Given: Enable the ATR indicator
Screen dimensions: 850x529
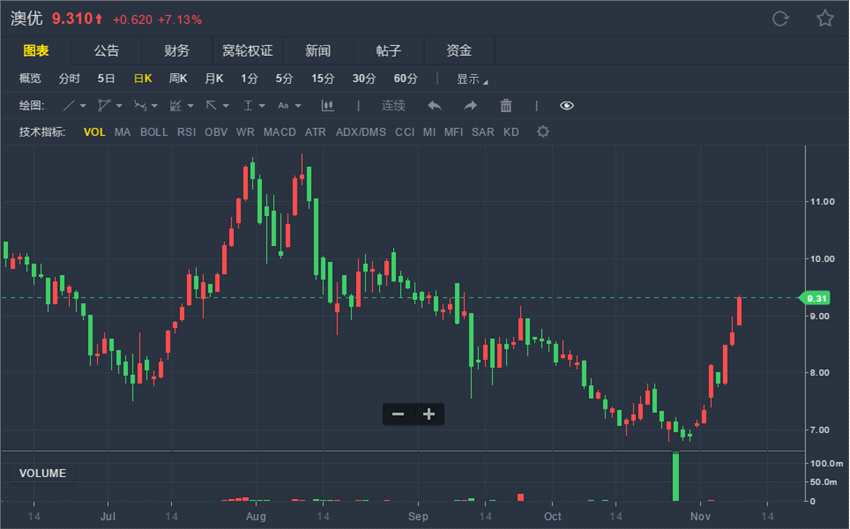Looking at the screenshot, I should (315, 132).
